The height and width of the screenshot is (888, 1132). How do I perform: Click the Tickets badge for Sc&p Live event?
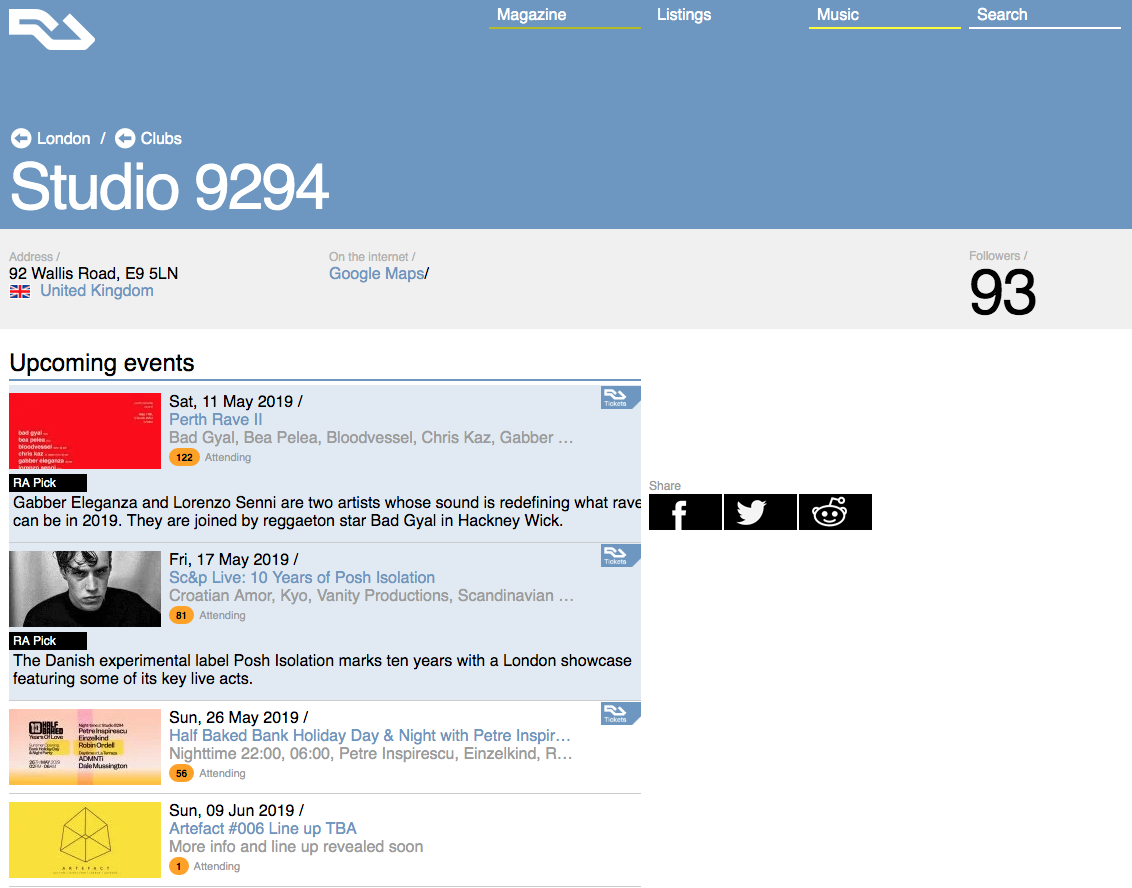pyautogui.click(x=620, y=556)
